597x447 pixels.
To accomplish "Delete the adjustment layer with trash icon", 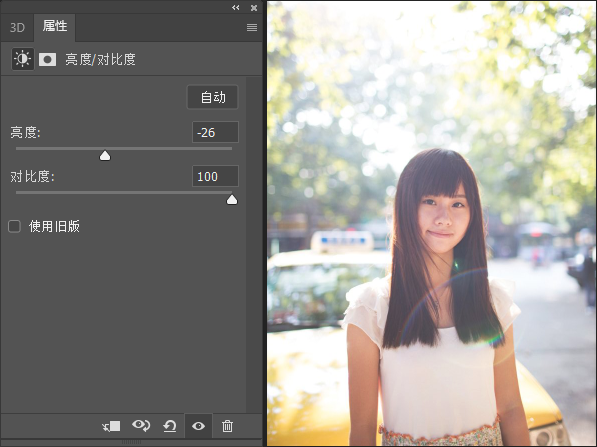I will click(x=227, y=426).
